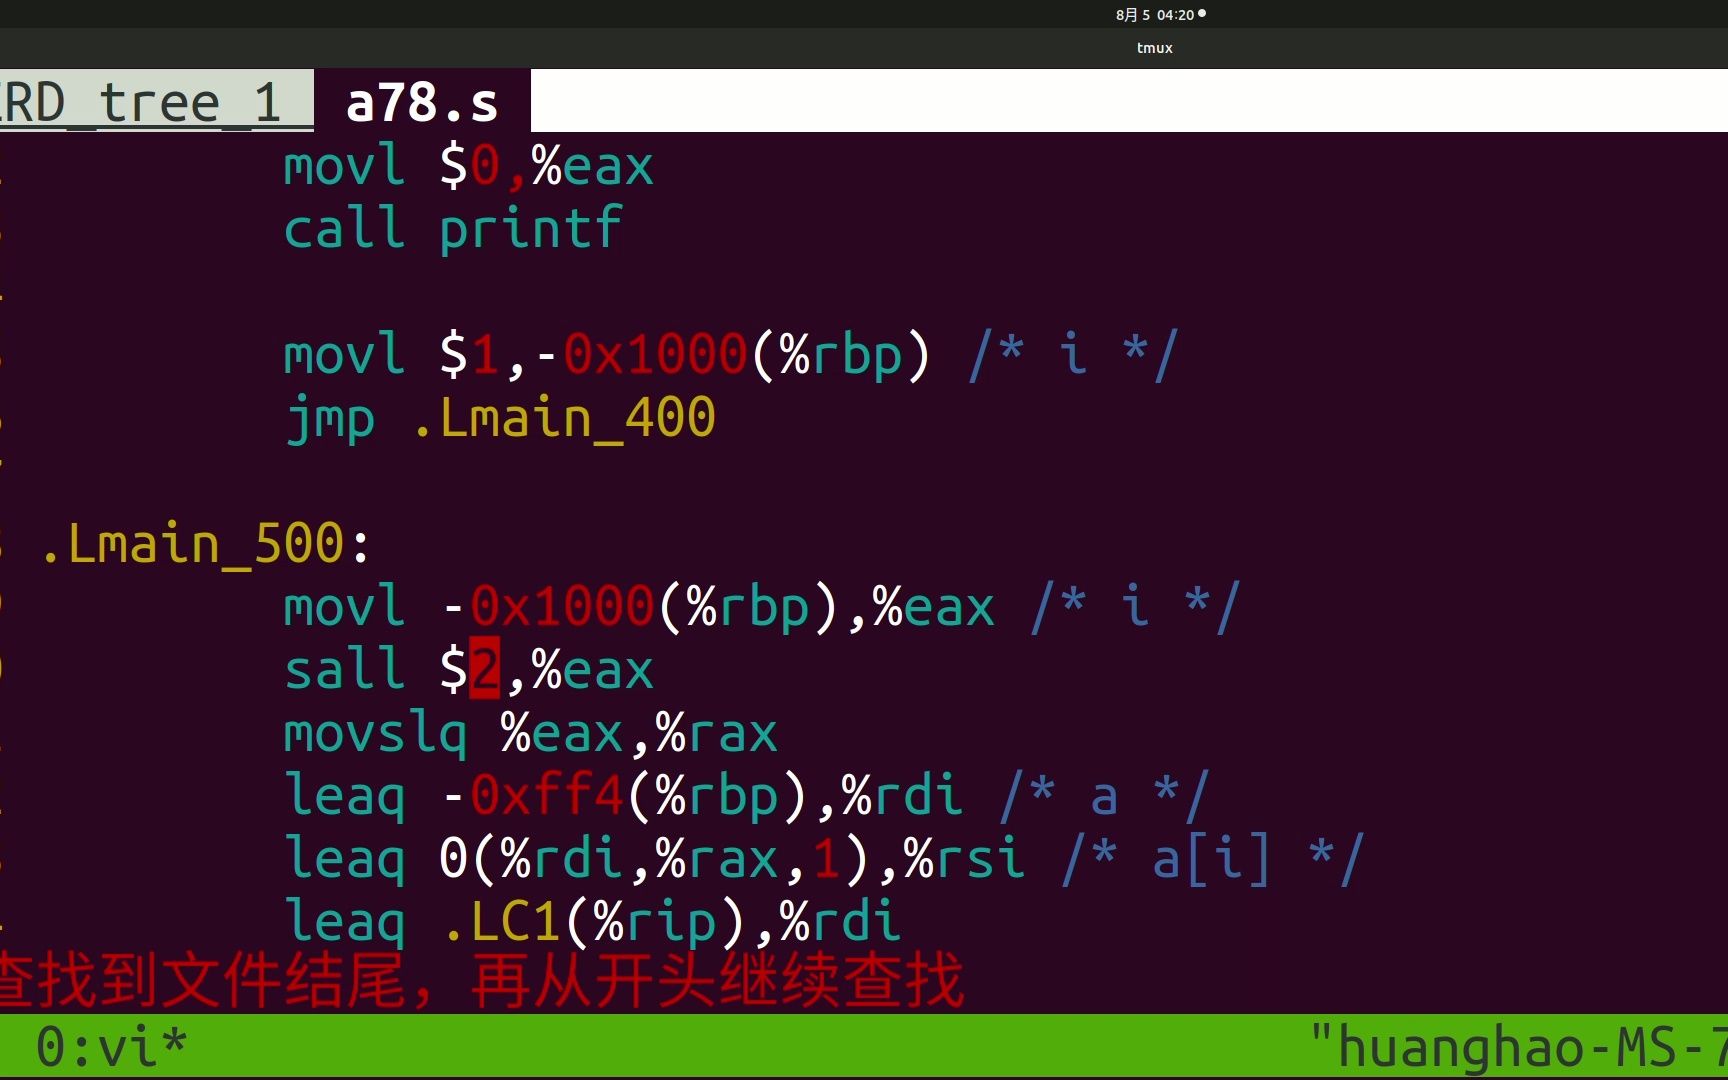Image resolution: width=1728 pixels, height=1080 pixels.
Task: Select the tmux window 0:vi* in status bar
Action: point(111,1047)
